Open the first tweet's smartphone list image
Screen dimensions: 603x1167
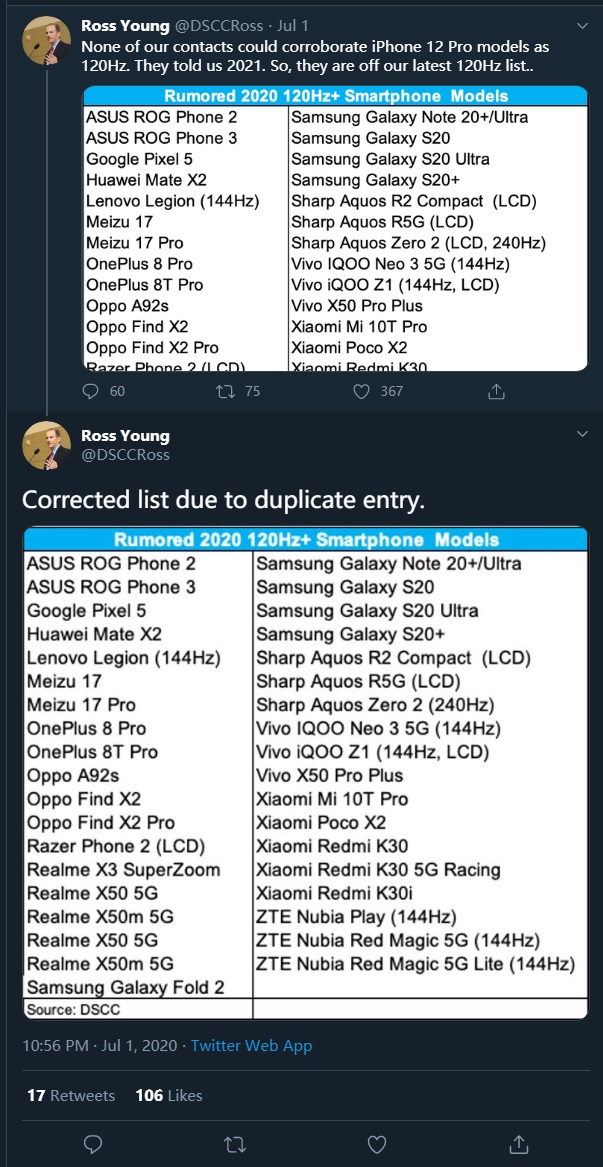pos(335,228)
